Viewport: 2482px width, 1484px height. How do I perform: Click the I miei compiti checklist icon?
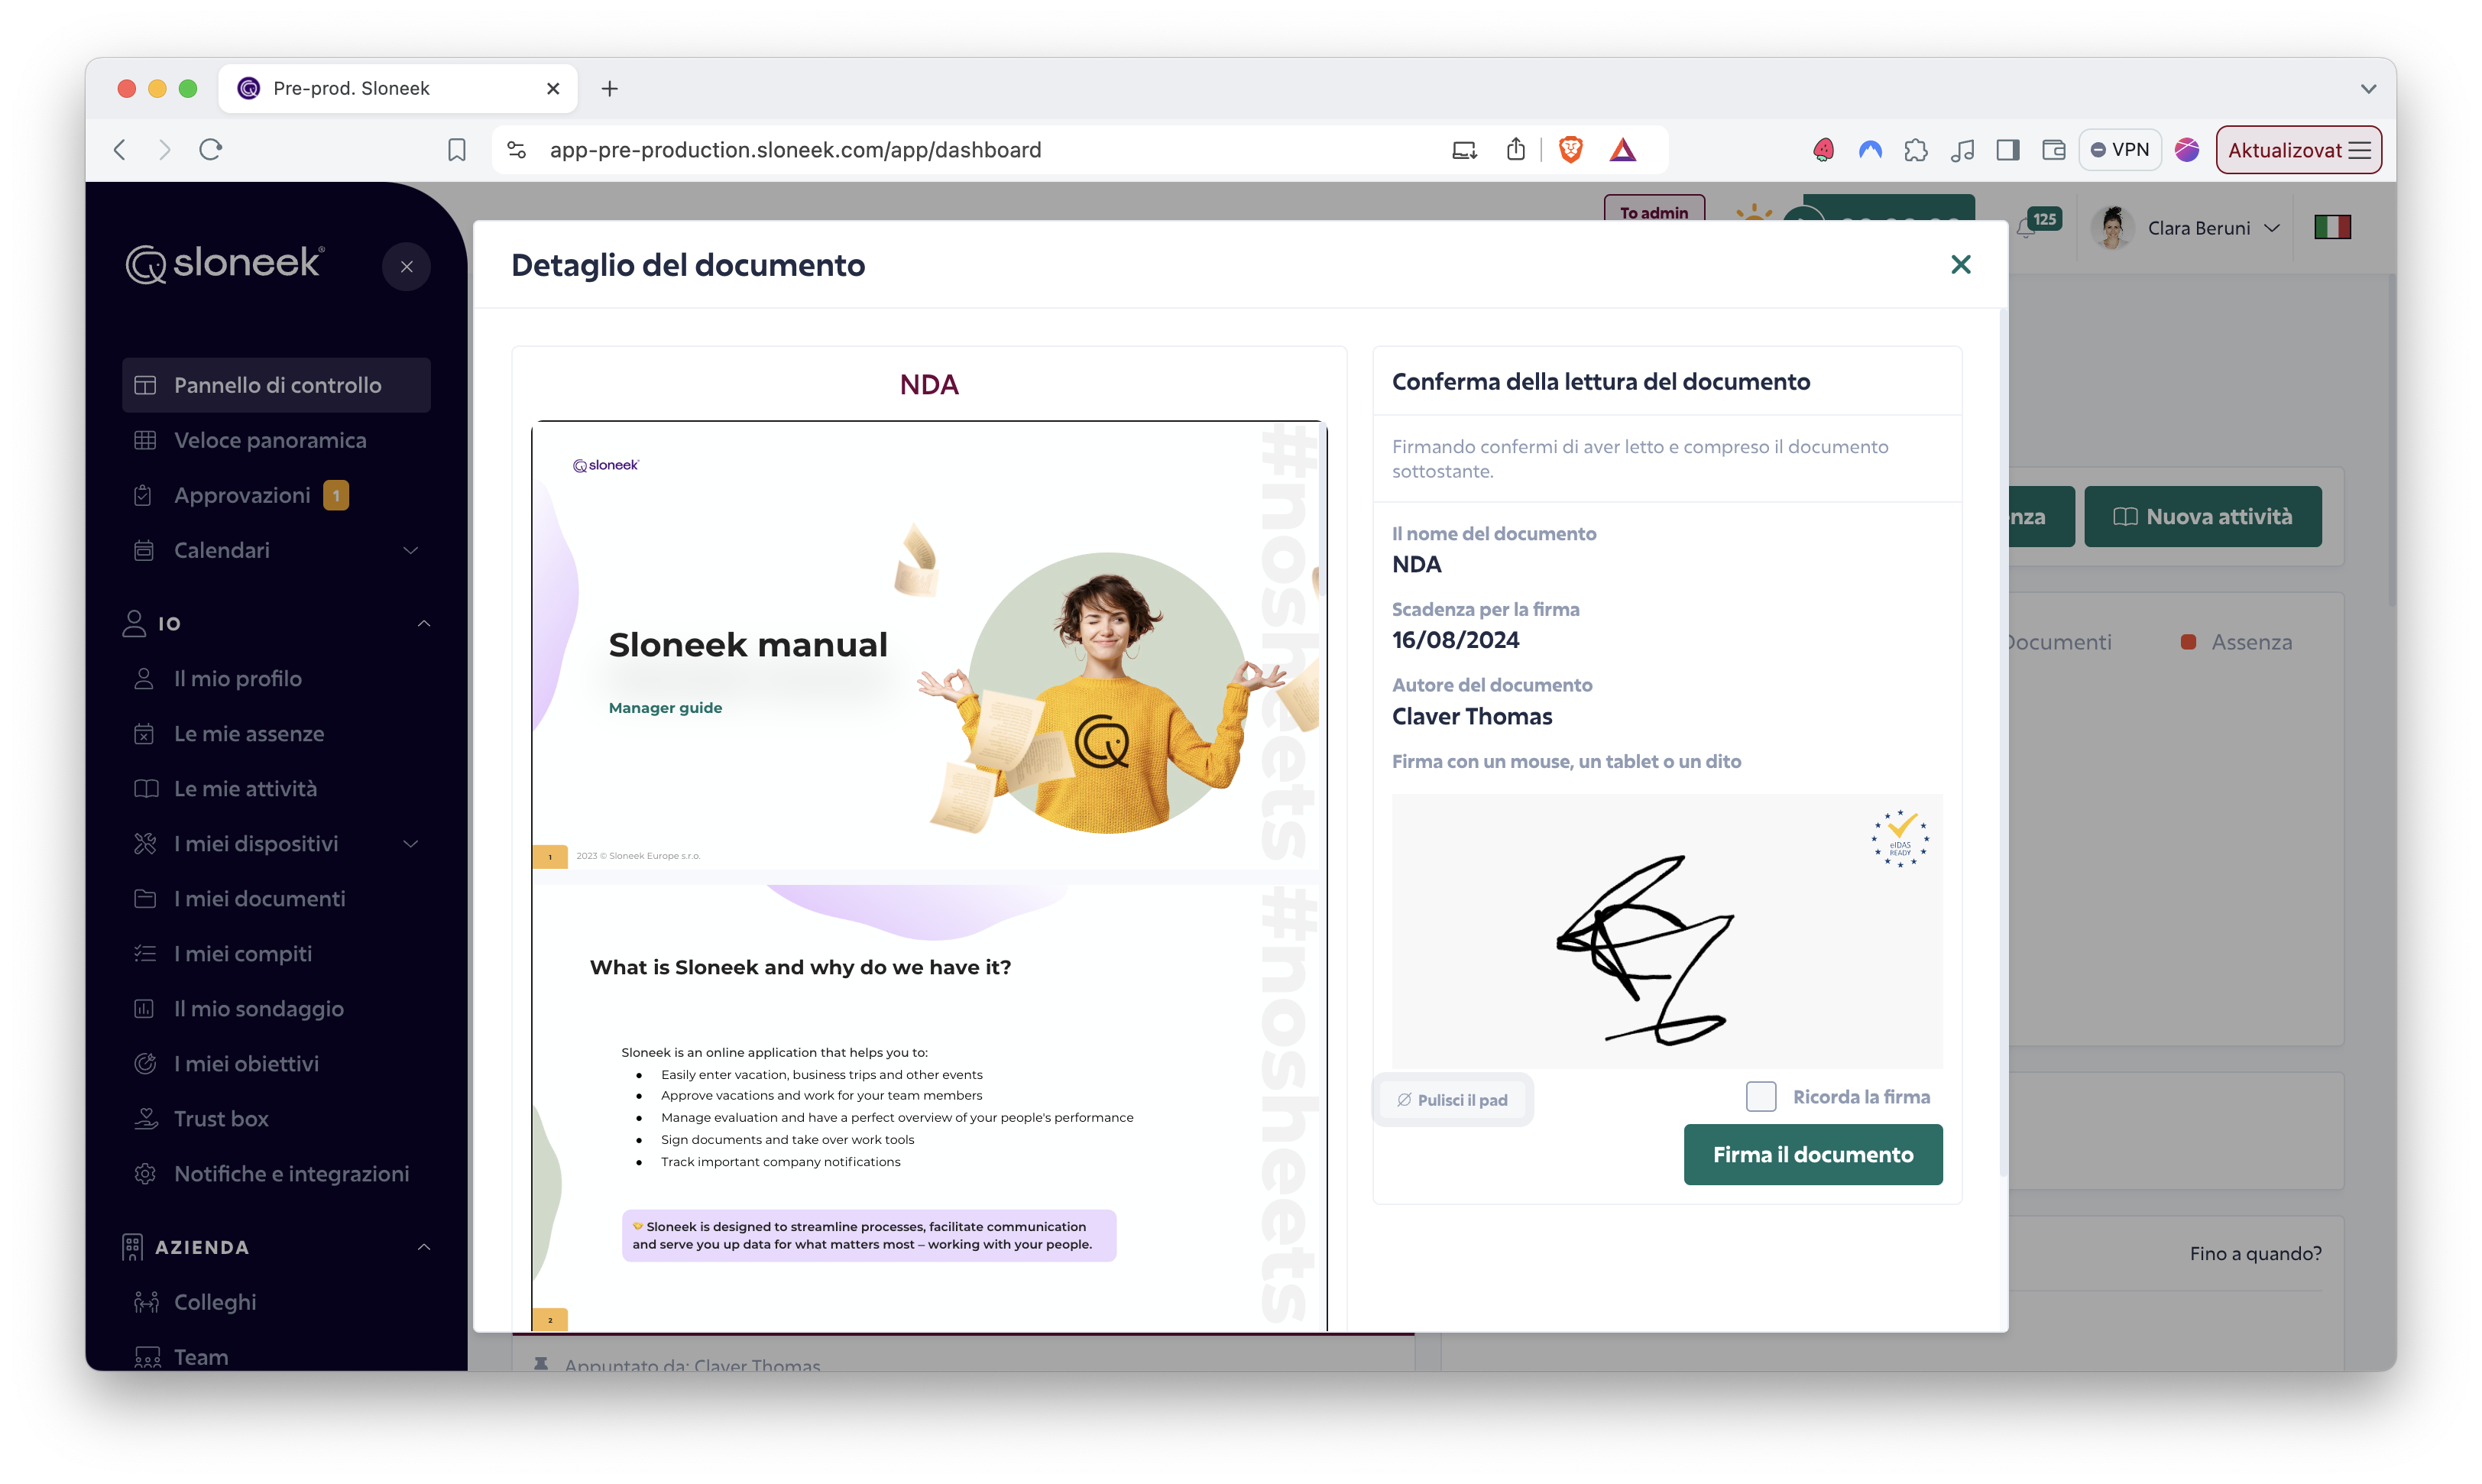145,953
